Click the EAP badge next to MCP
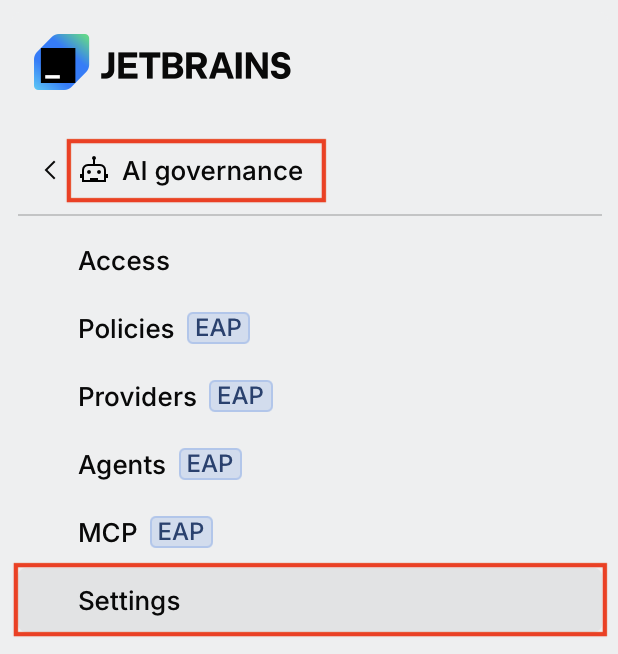 pos(181,532)
